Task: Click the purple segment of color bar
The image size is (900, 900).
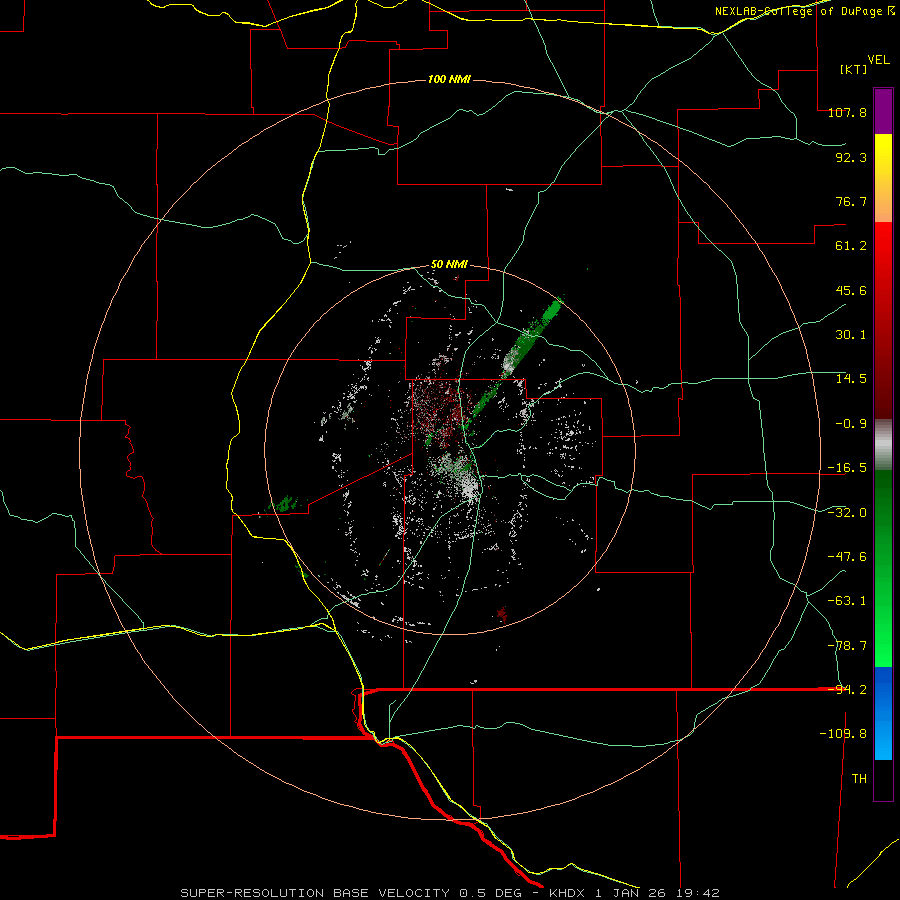Action: coord(883,111)
